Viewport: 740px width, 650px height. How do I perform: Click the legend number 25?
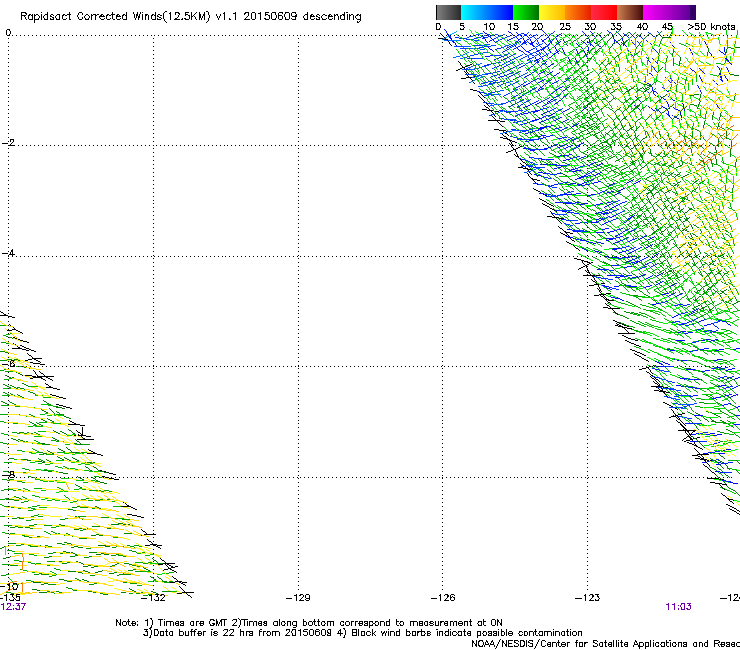[564, 27]
